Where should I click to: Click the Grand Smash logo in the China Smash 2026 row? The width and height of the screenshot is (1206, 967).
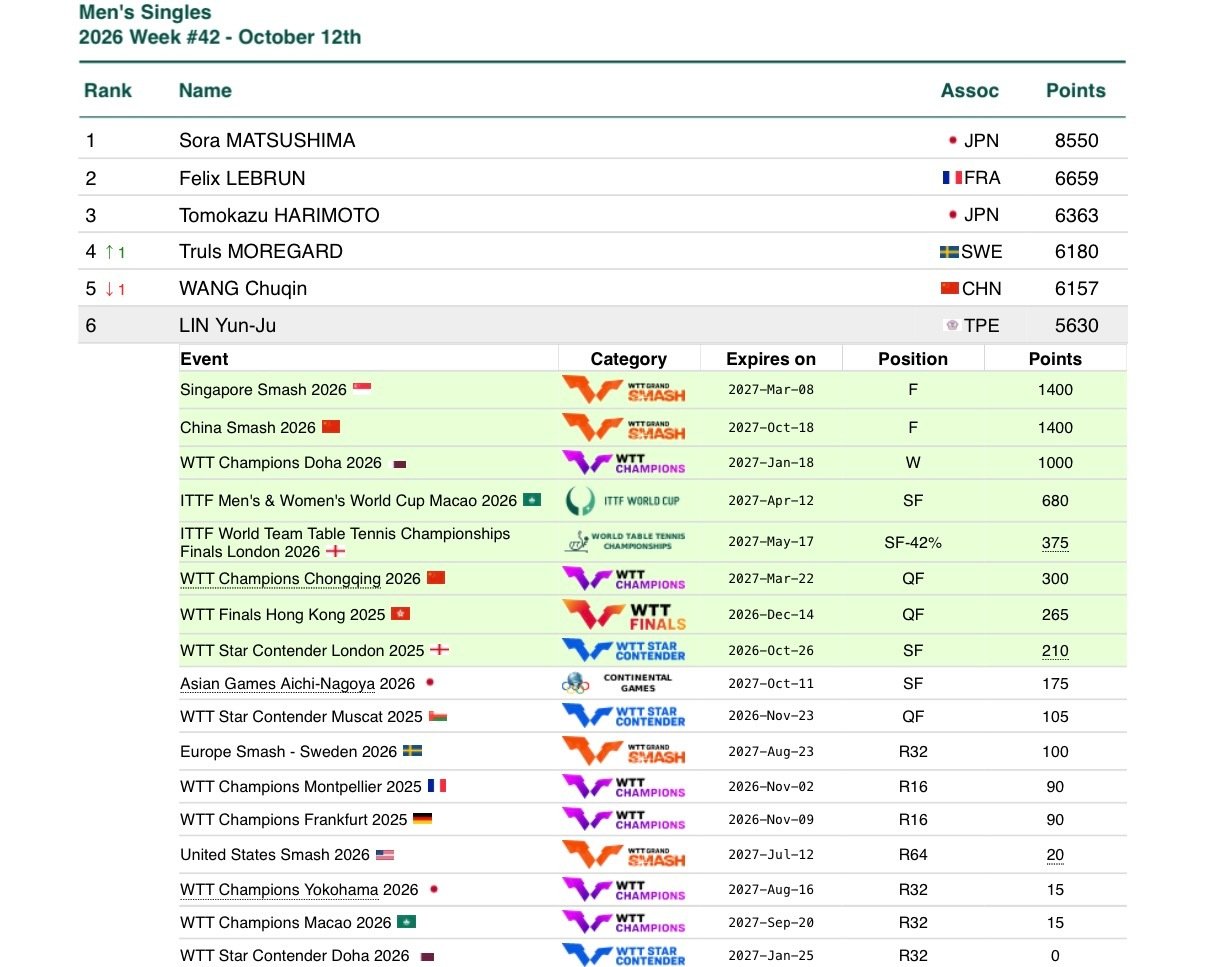tap(624, 427)
